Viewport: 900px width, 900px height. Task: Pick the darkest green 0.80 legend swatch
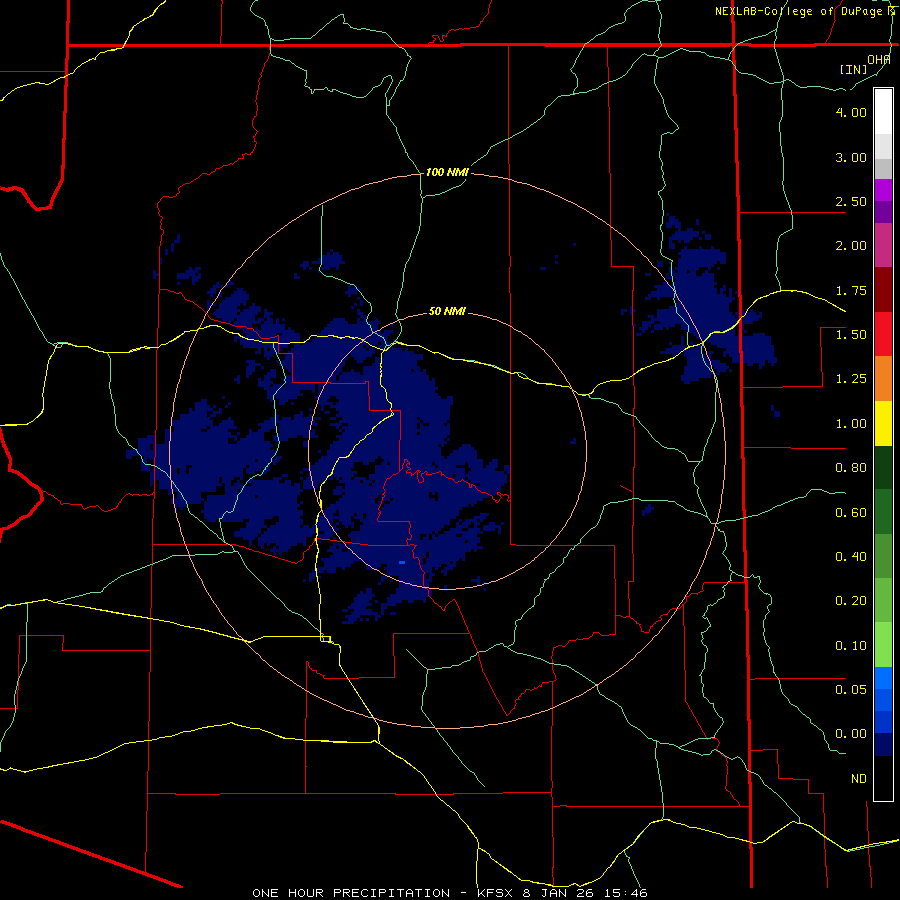point(883,467)
